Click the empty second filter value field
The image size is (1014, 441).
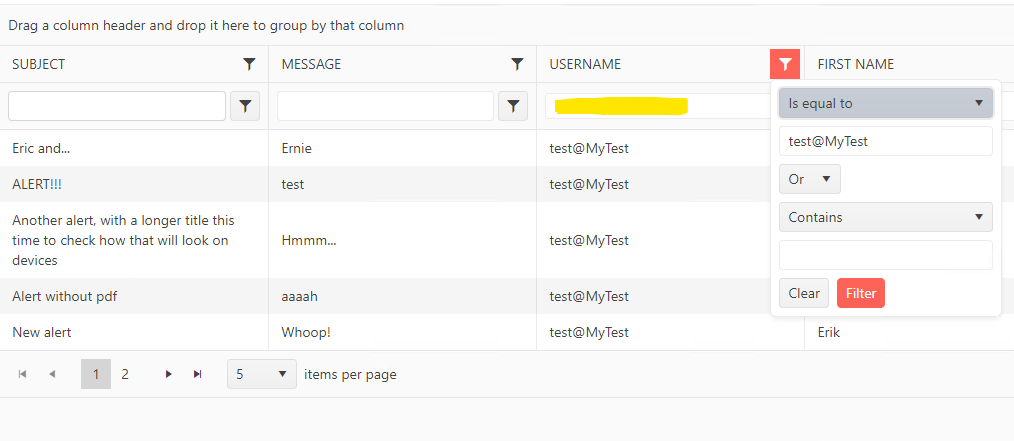[x=886, y=255]
